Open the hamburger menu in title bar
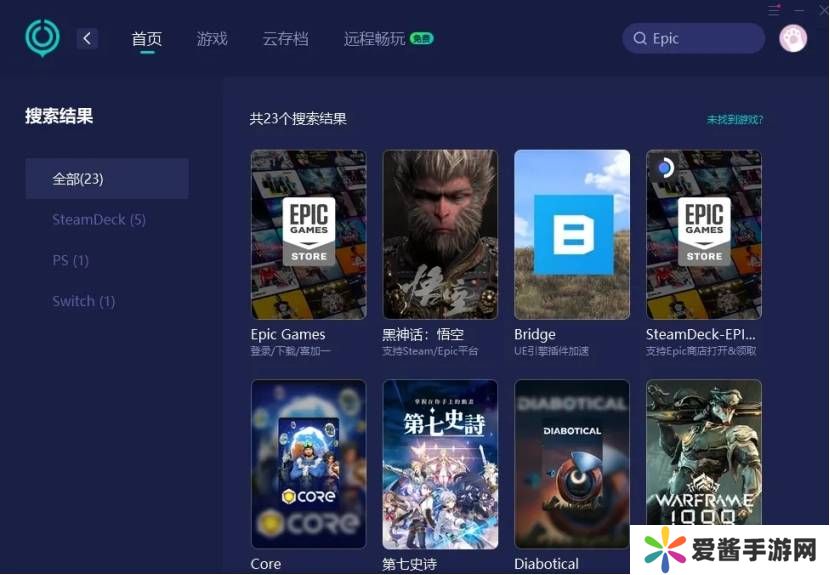This screenshot has height=575, width=830. pos(774,10)
